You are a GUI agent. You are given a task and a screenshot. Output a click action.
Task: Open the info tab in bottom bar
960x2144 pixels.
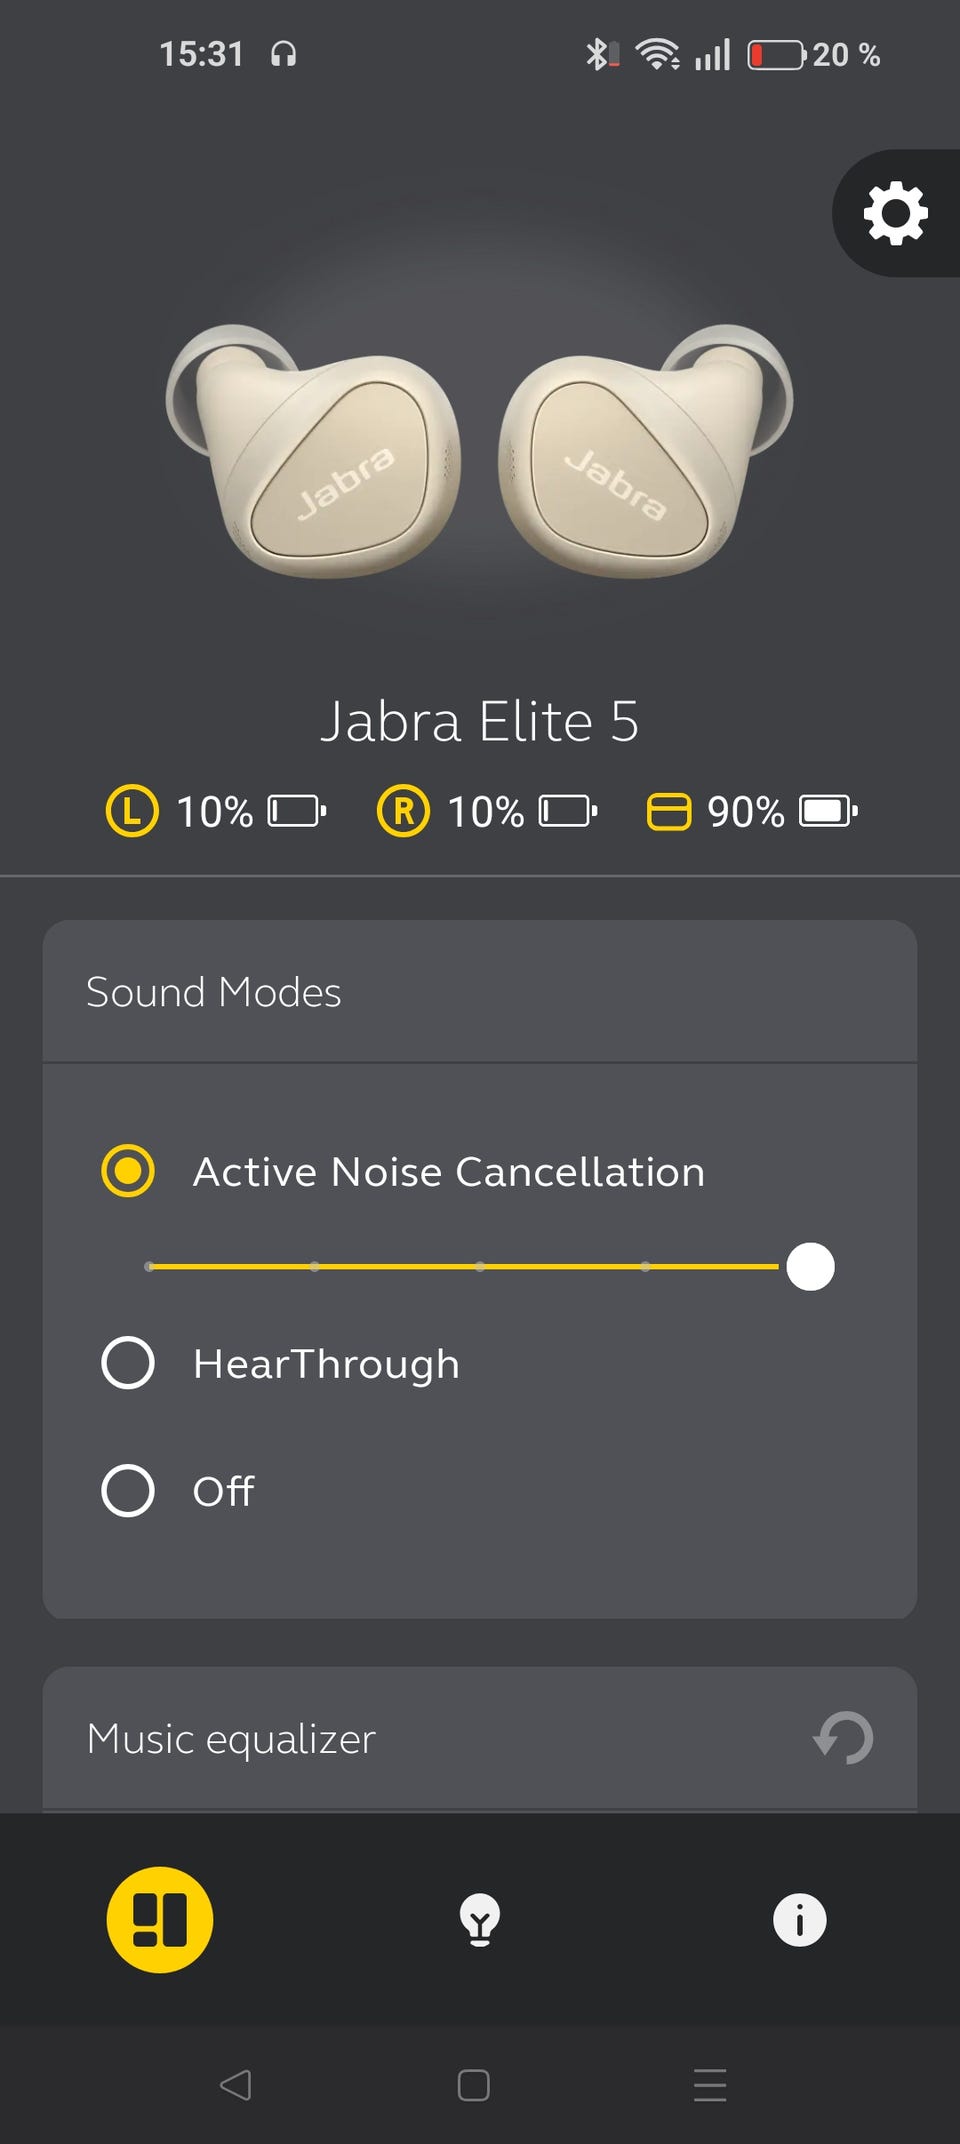point(799,1920)
